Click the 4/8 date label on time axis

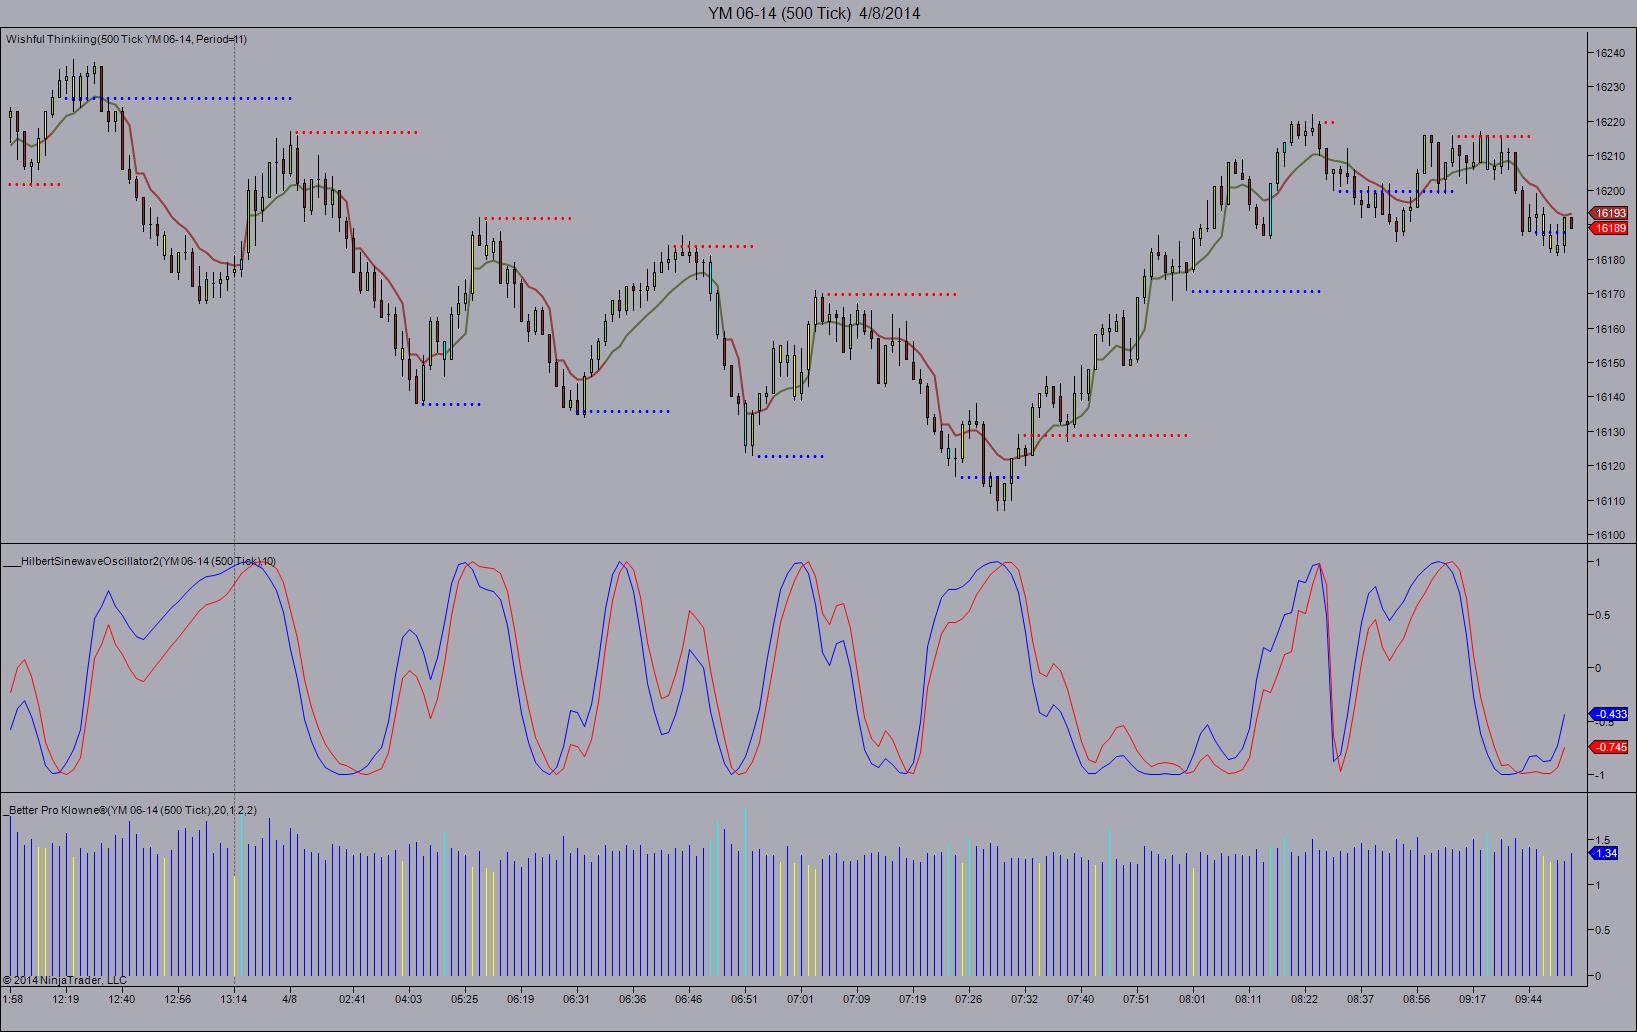(x=290, y=998)
